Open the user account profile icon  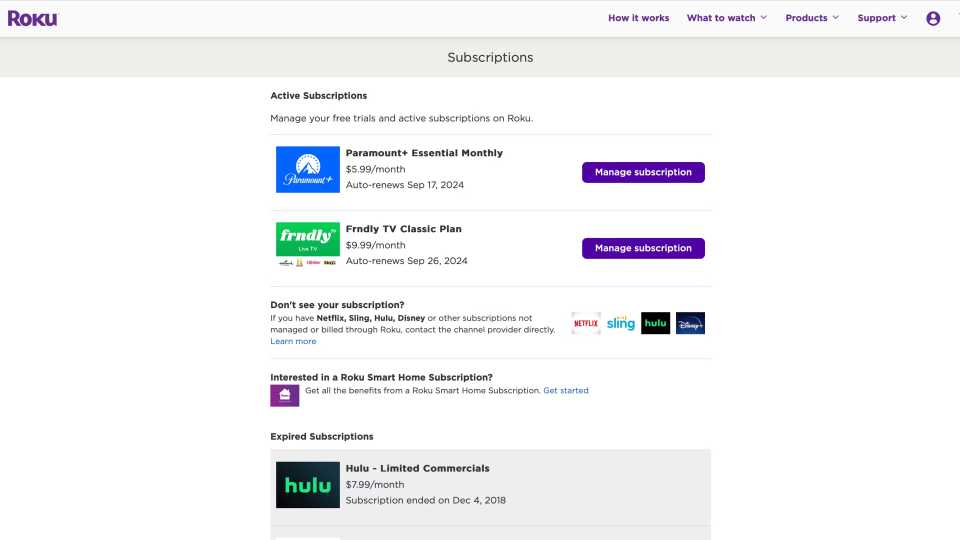click(933, 18)
